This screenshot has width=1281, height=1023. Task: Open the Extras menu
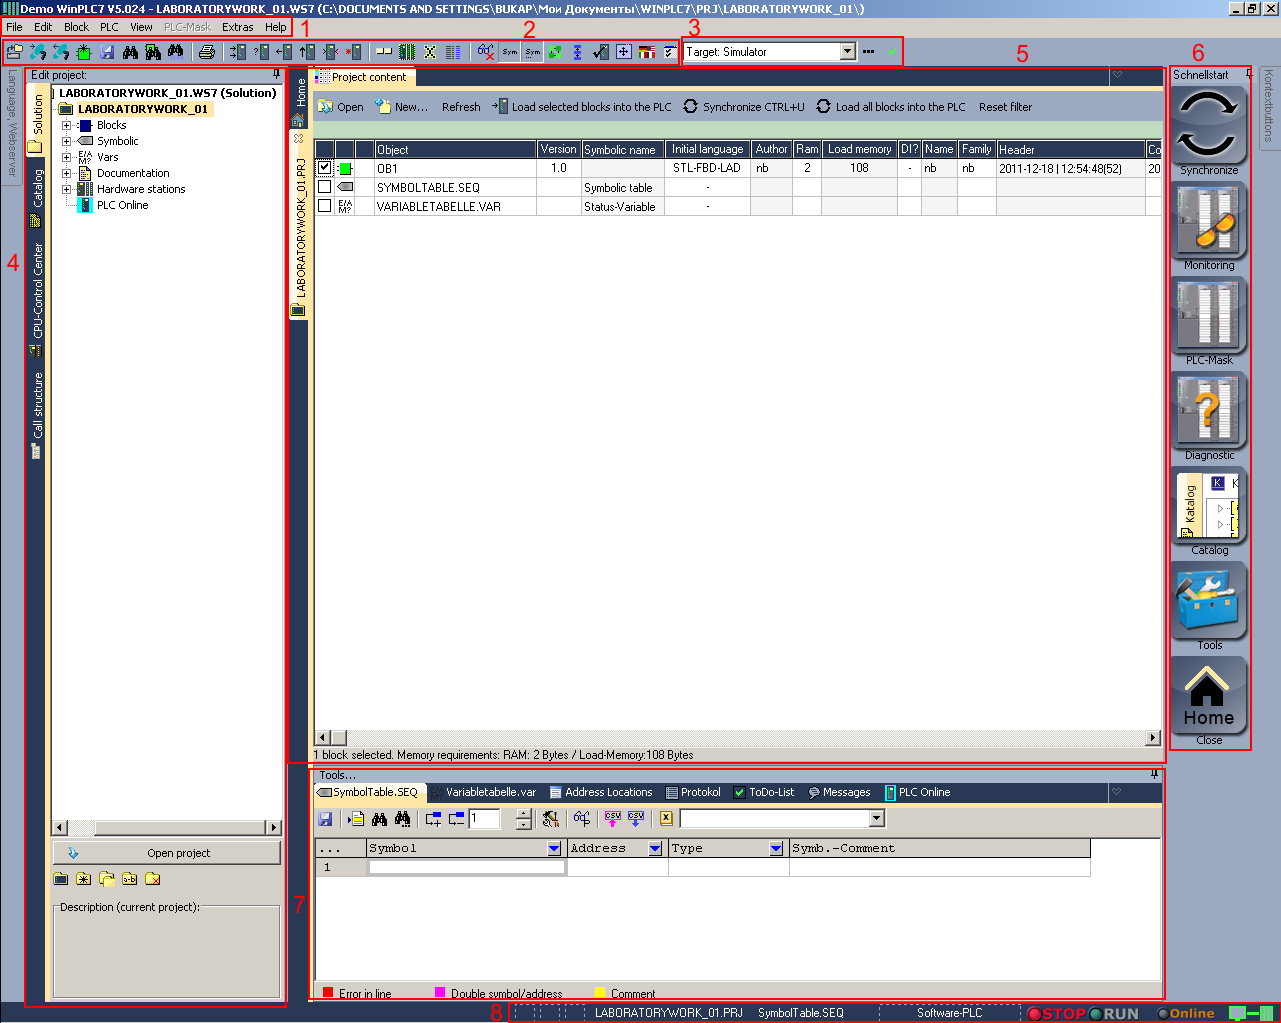point(237,27)
